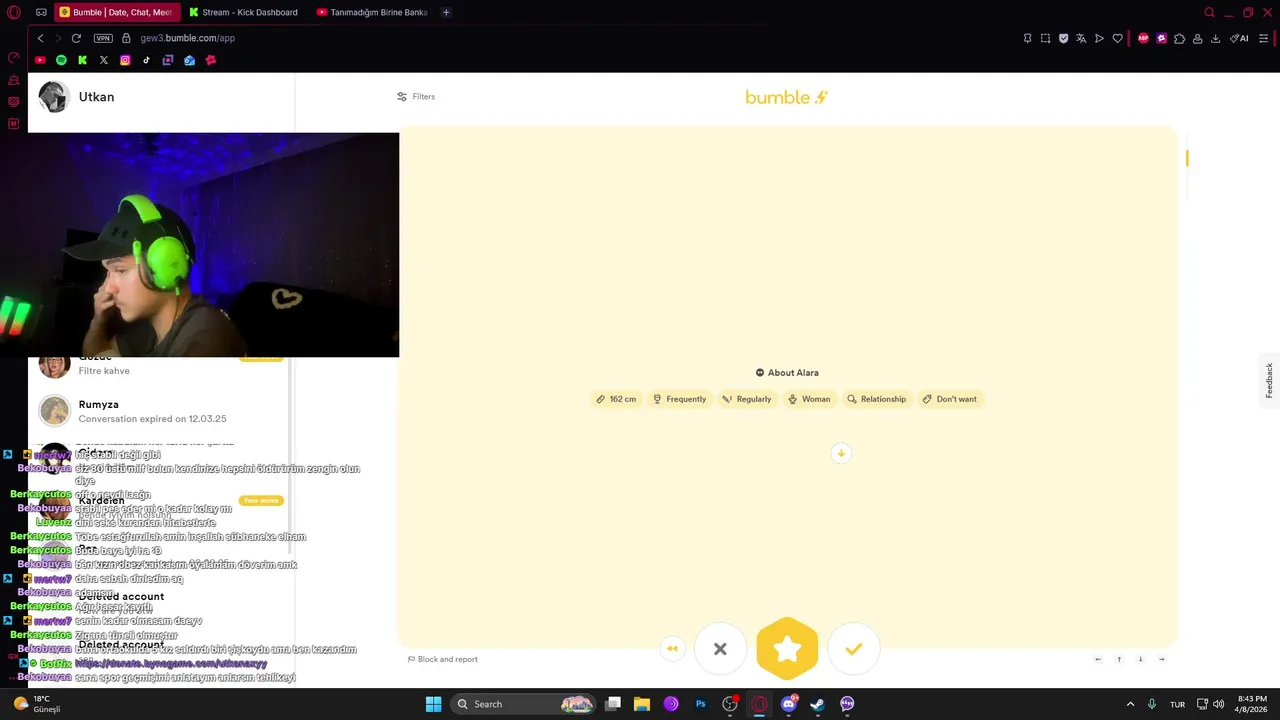The width and height of the screenshot is (1280, 720).
Task: Bookmark page with the heart icon
Action: 1117,38
